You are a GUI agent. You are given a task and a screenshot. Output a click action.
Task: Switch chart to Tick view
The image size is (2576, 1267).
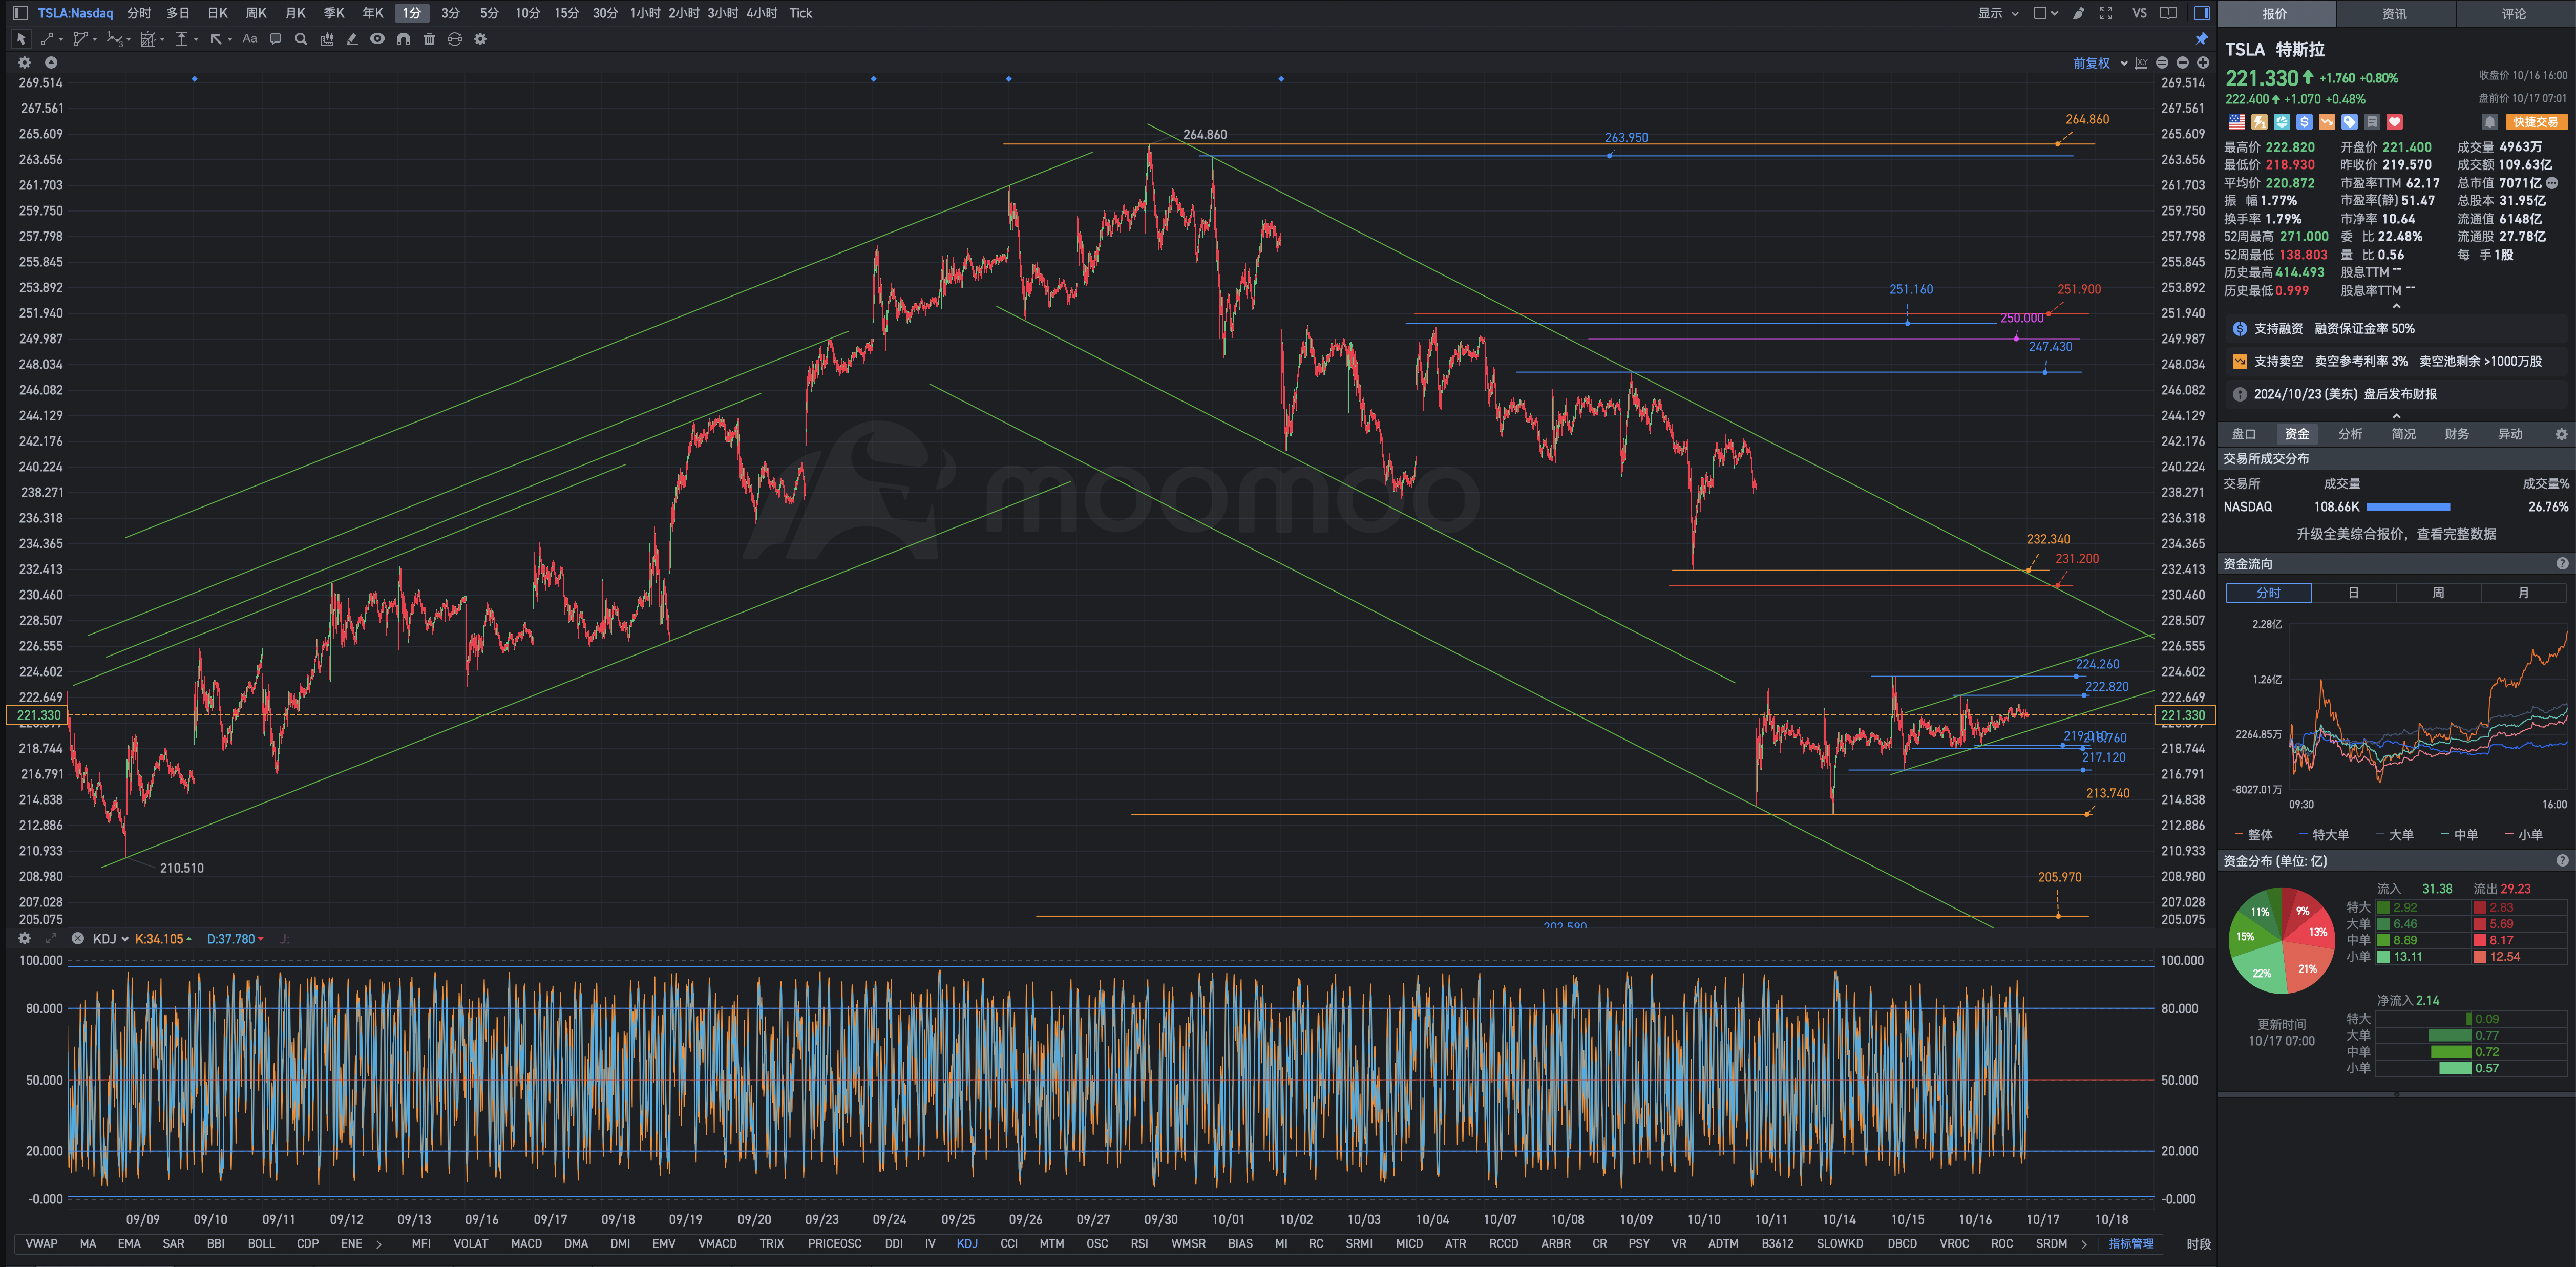[800, 13]
